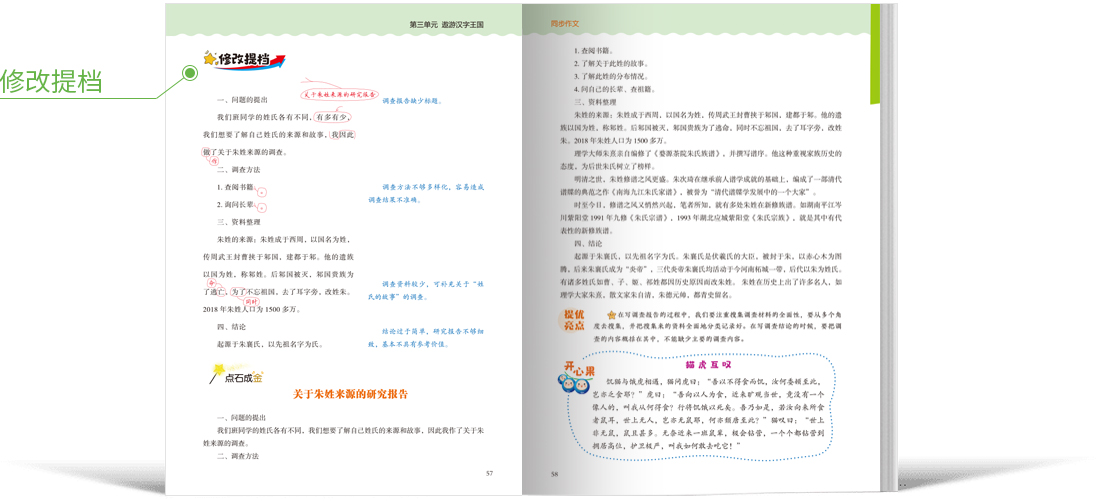Click the heading '三、资料整理' on left page
This screenshot has height=501, width=1100.
[x=237, y=222]
